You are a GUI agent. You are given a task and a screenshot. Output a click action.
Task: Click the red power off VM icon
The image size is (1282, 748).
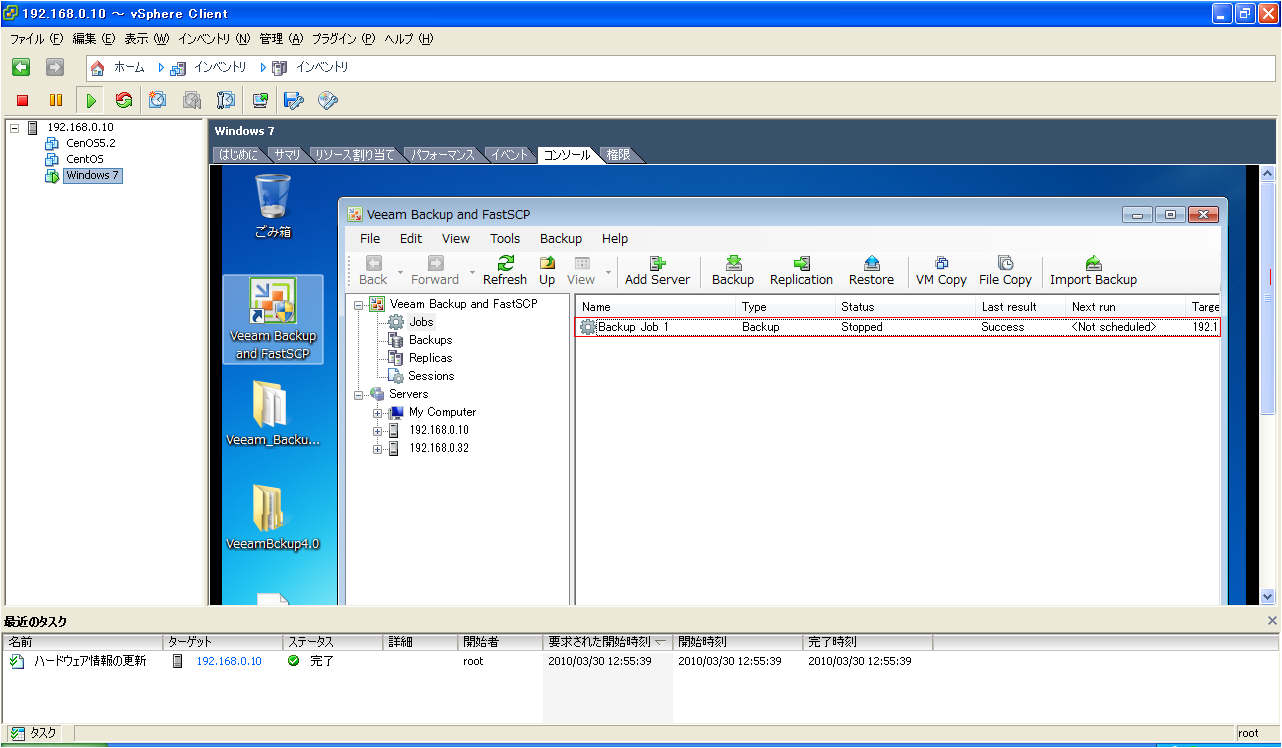(x=23, y=100)
